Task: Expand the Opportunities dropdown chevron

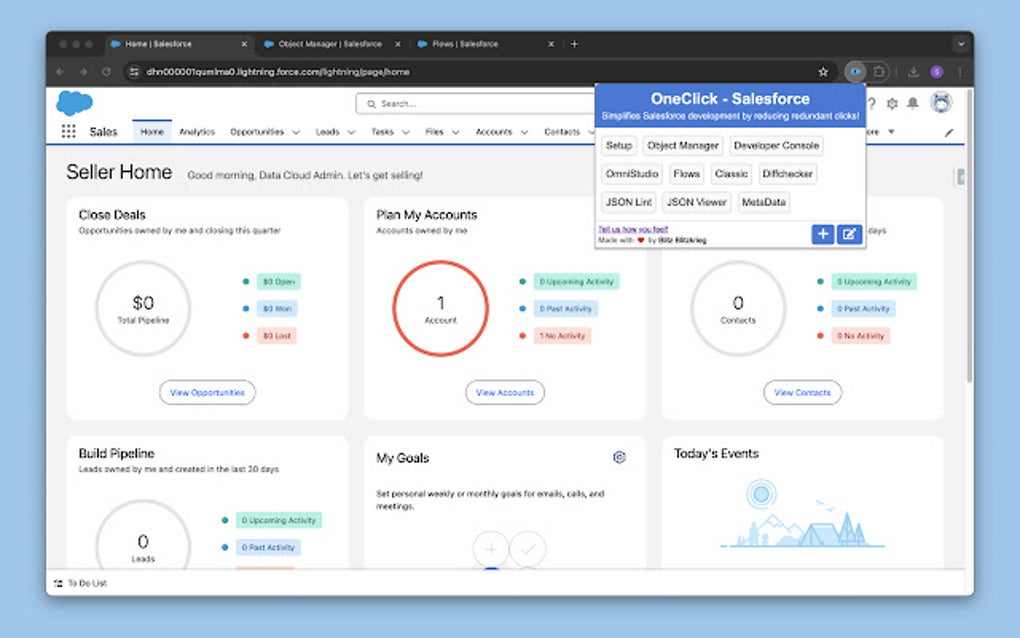Action: tap(295, 131)
